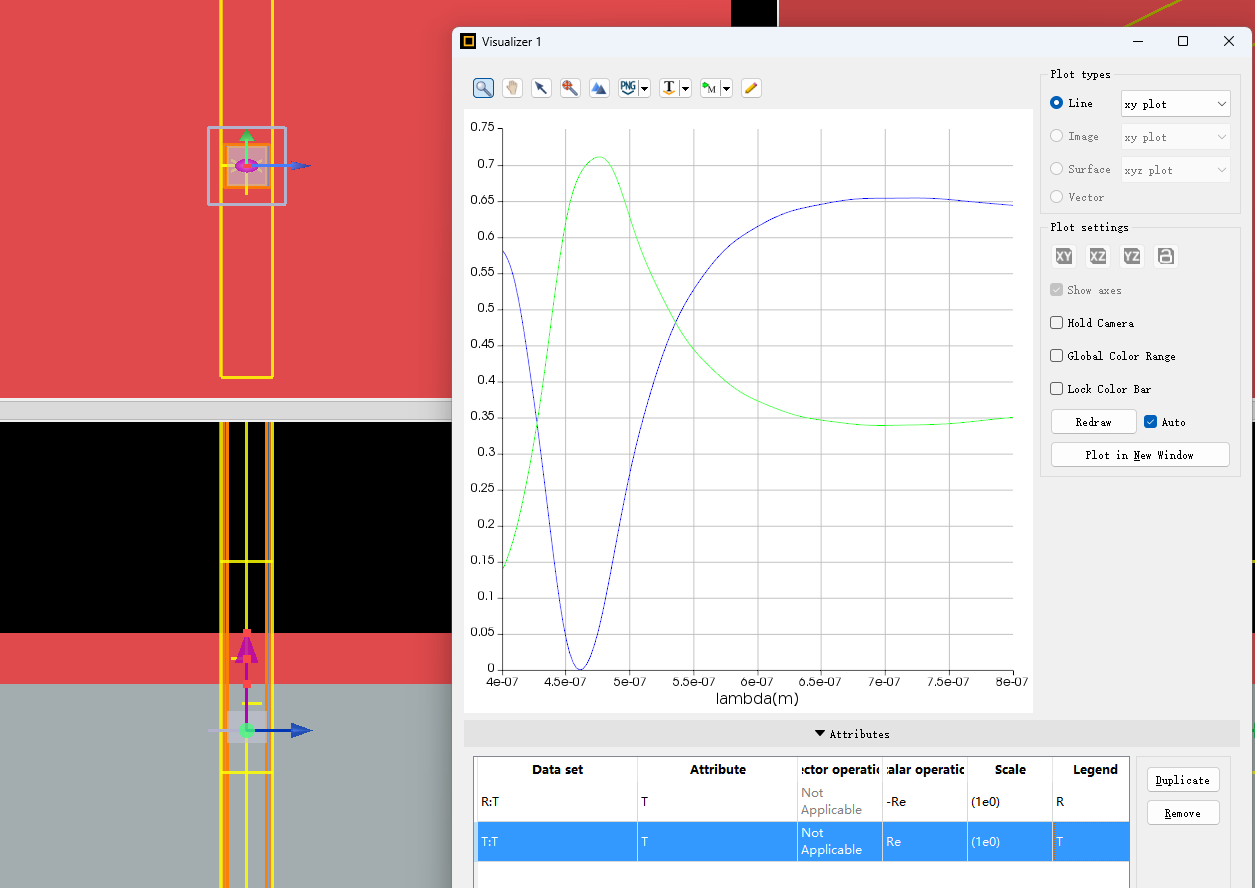Click the blue mountains image icon

(x=599, y=88)
